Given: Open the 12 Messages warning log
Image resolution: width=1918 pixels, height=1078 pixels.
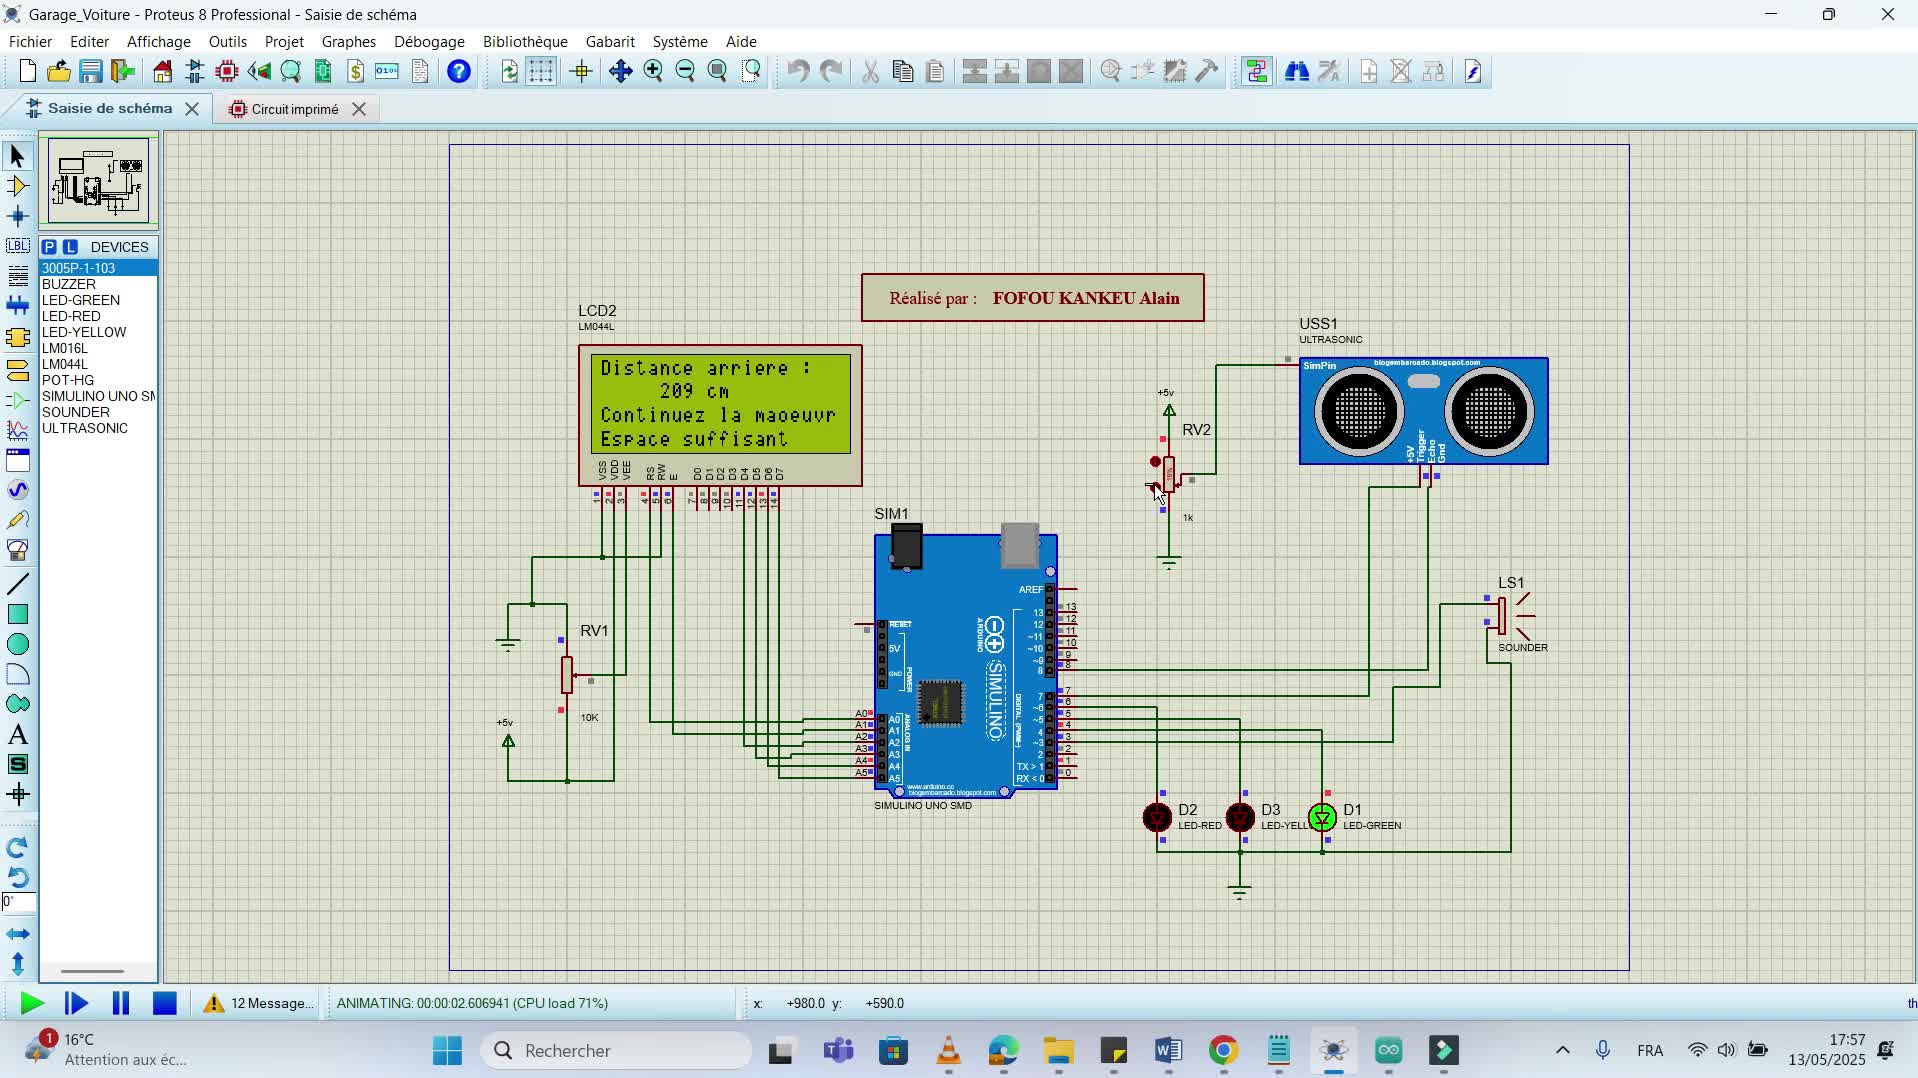Looking at the screenshot, I should (259, 1003).
